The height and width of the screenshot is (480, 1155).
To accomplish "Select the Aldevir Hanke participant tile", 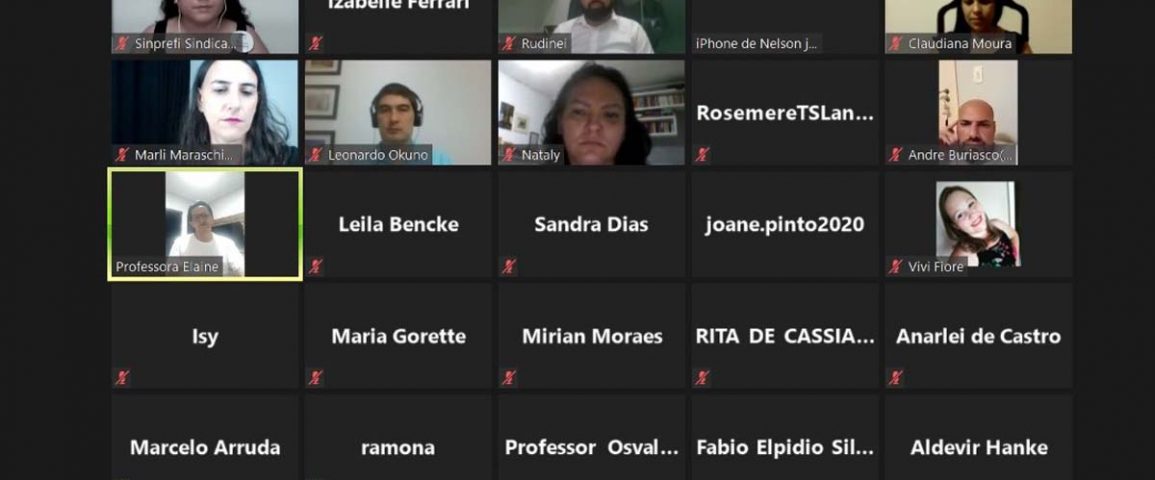I will 978,437.
